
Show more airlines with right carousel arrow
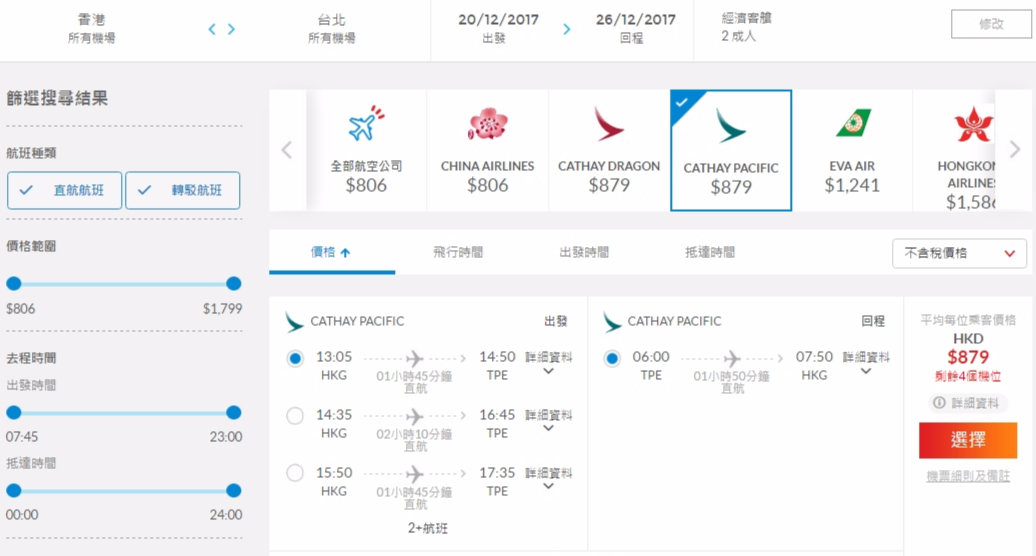(x=1015, y=149)
